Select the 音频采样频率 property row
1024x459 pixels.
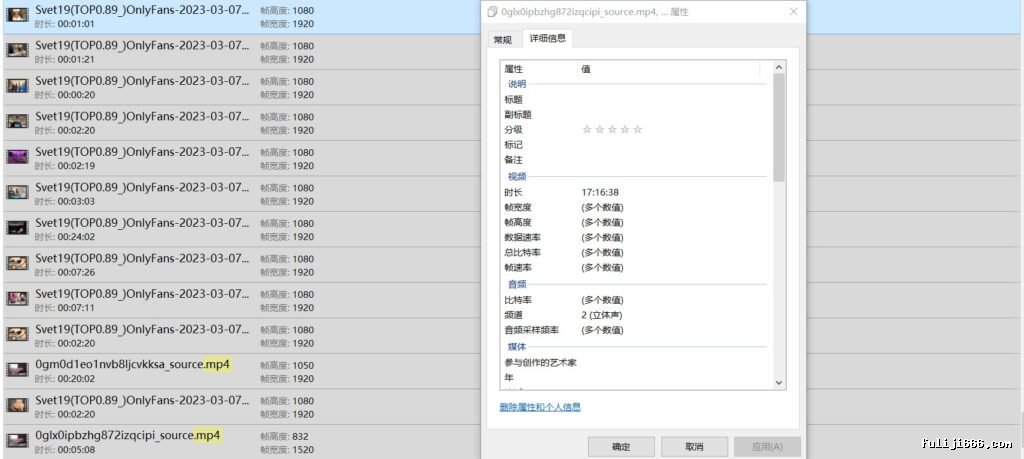(636, 330)
